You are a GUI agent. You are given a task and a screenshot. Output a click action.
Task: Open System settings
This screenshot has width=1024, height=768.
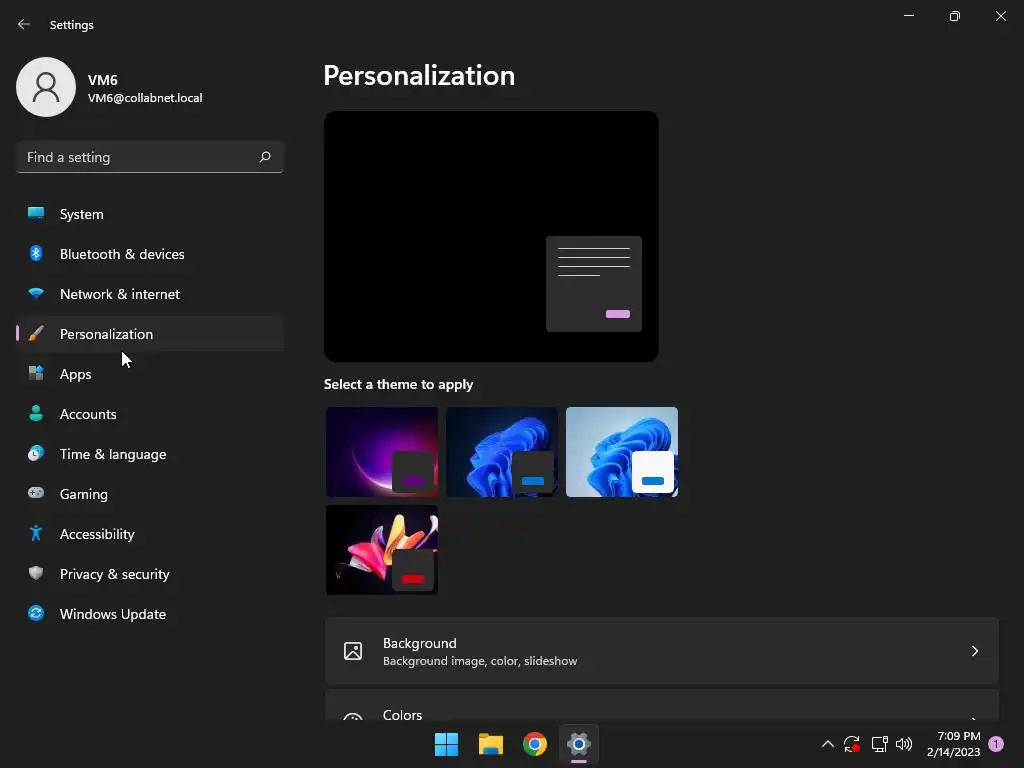[x=150, y=214]
